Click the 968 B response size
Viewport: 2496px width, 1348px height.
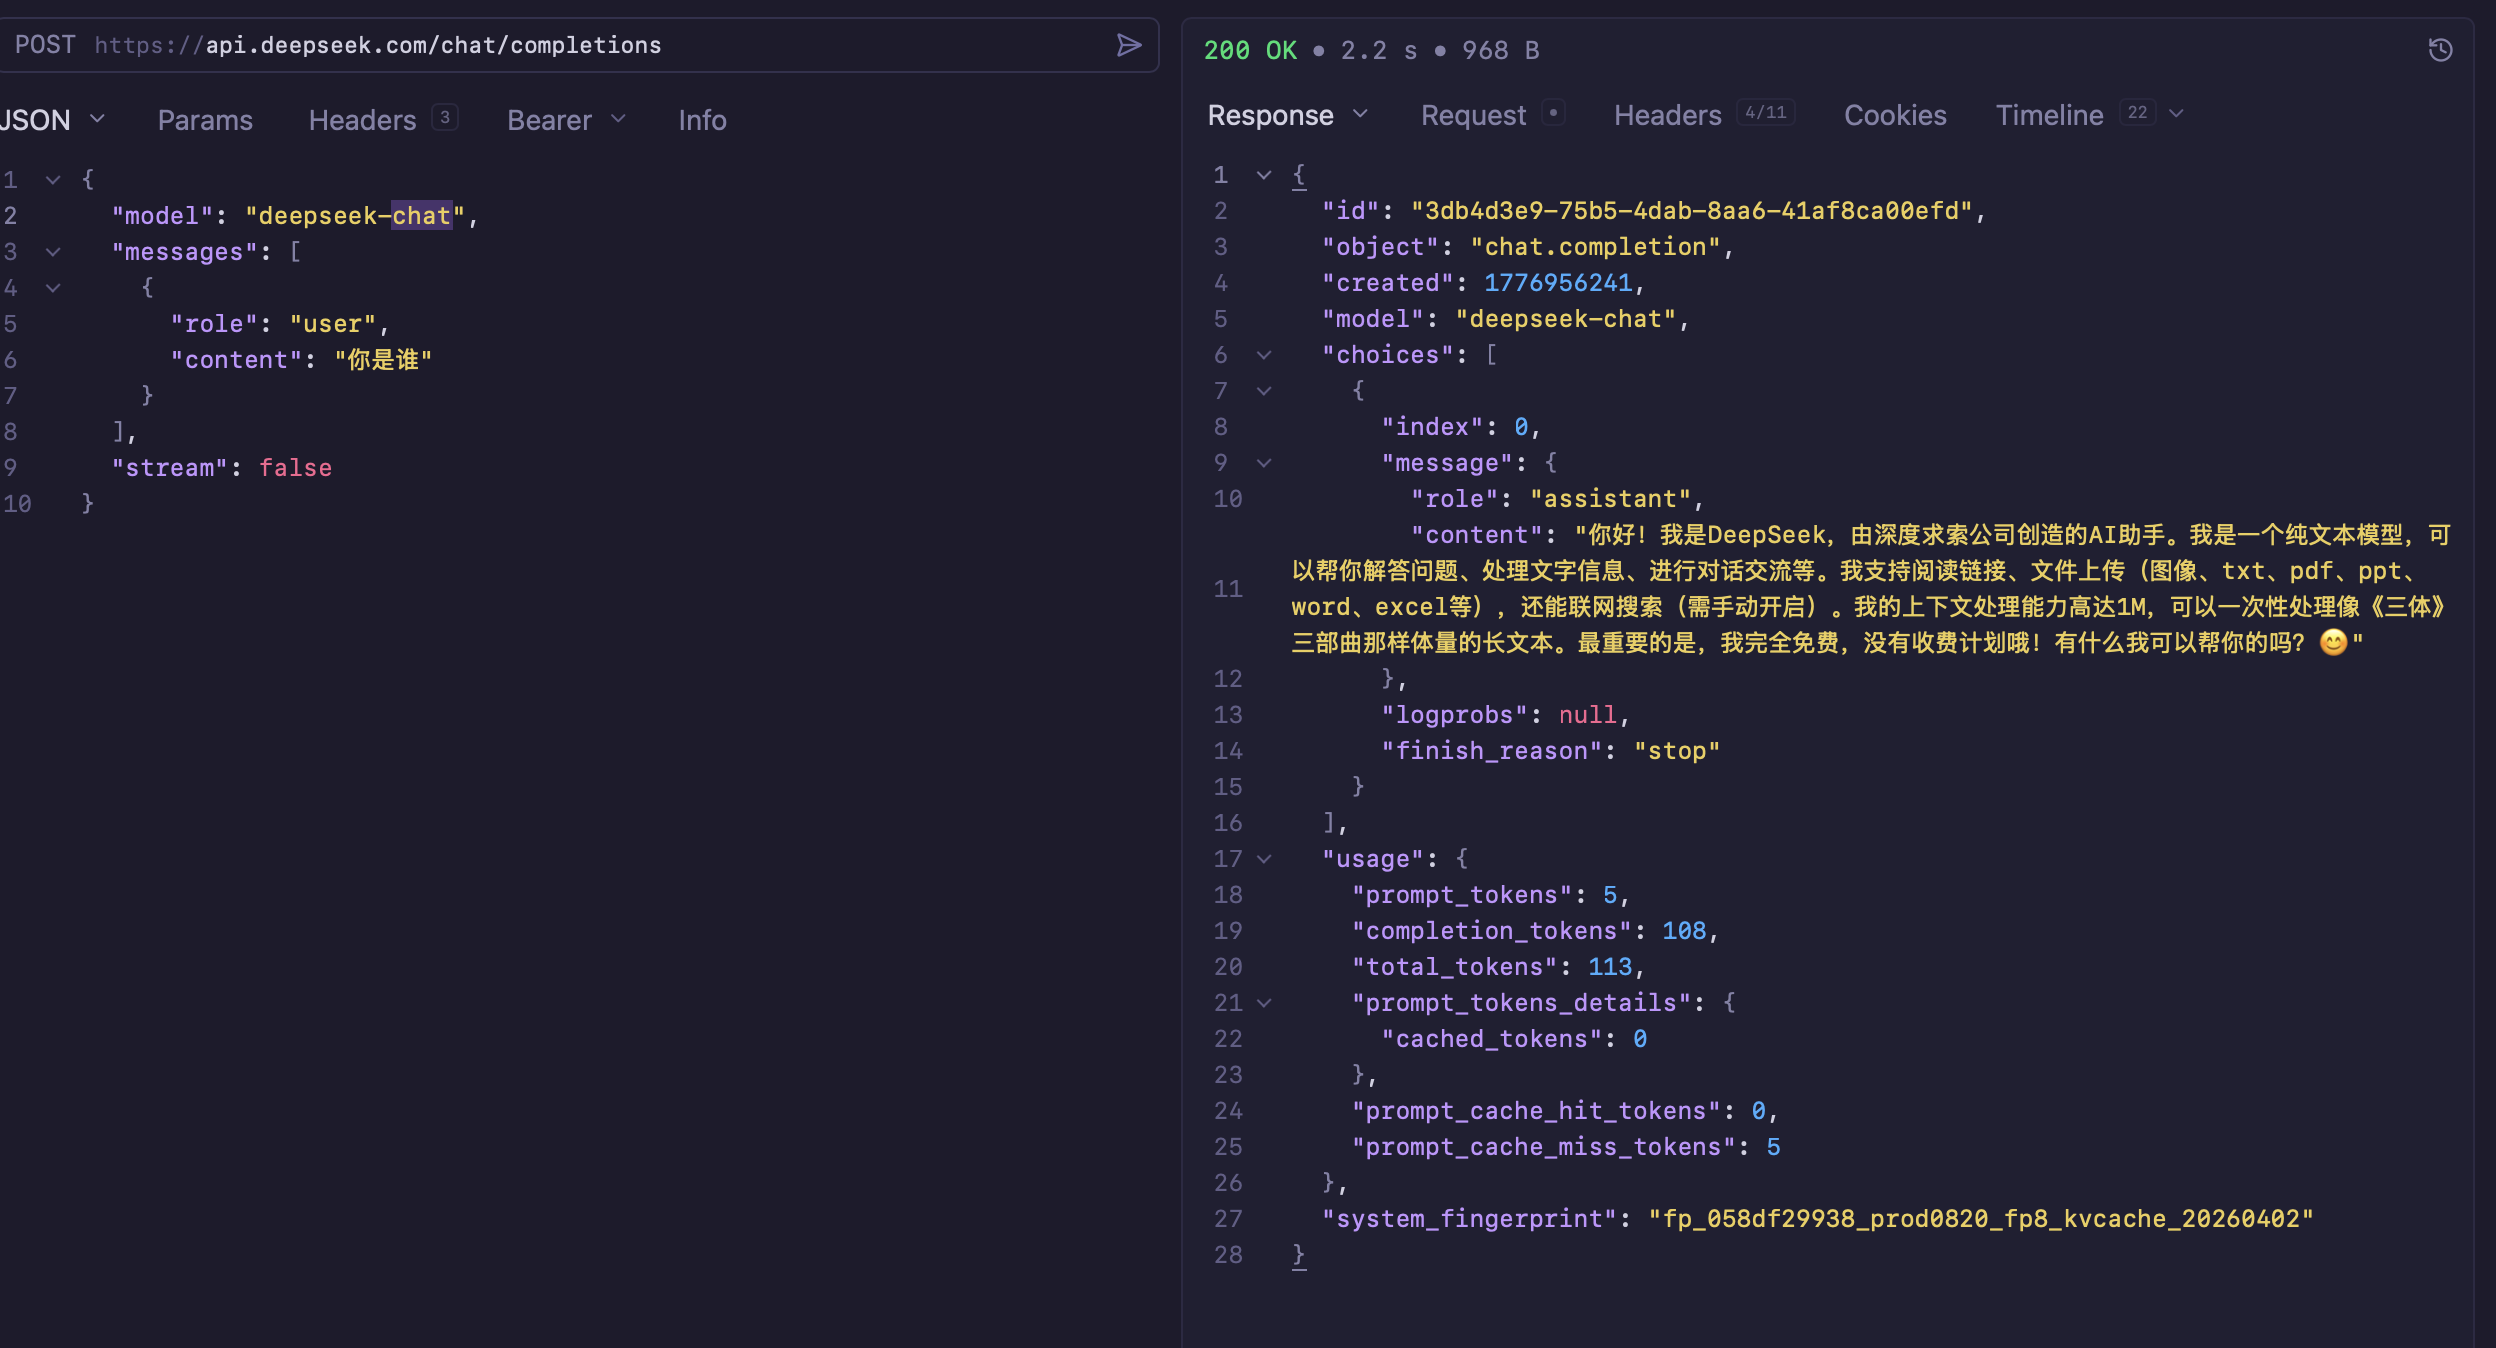click(1500, 50)
